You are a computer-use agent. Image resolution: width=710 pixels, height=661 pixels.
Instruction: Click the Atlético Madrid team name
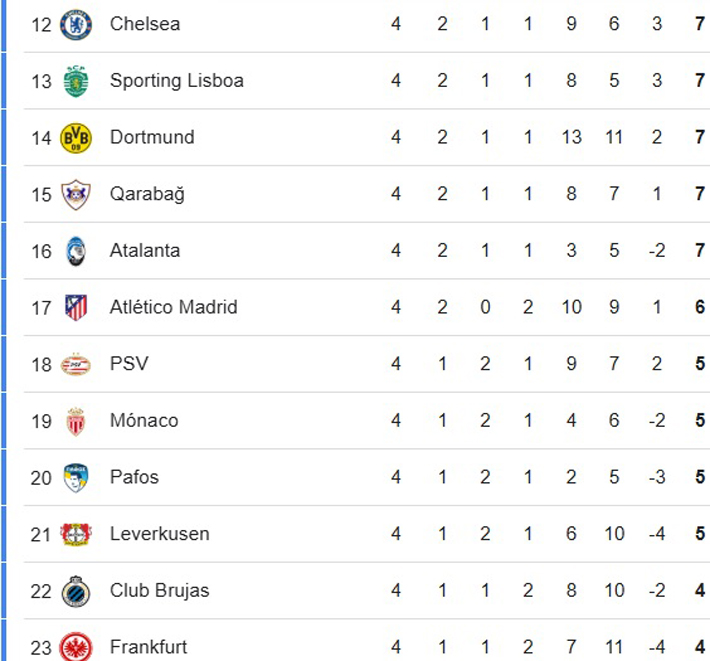[x=174, y=308]
